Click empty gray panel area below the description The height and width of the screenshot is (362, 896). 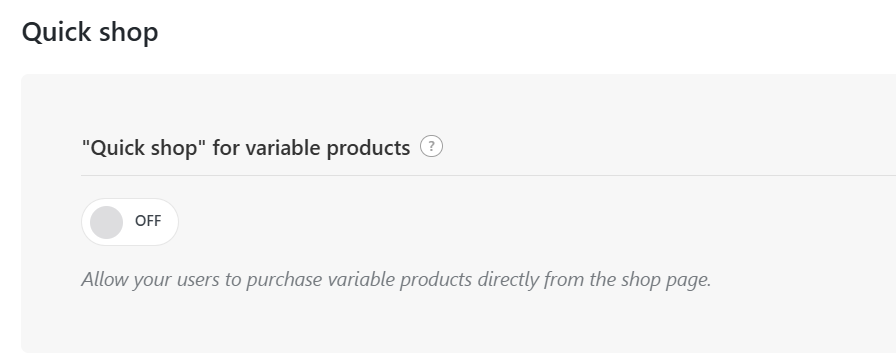click(x=457, y=323)
